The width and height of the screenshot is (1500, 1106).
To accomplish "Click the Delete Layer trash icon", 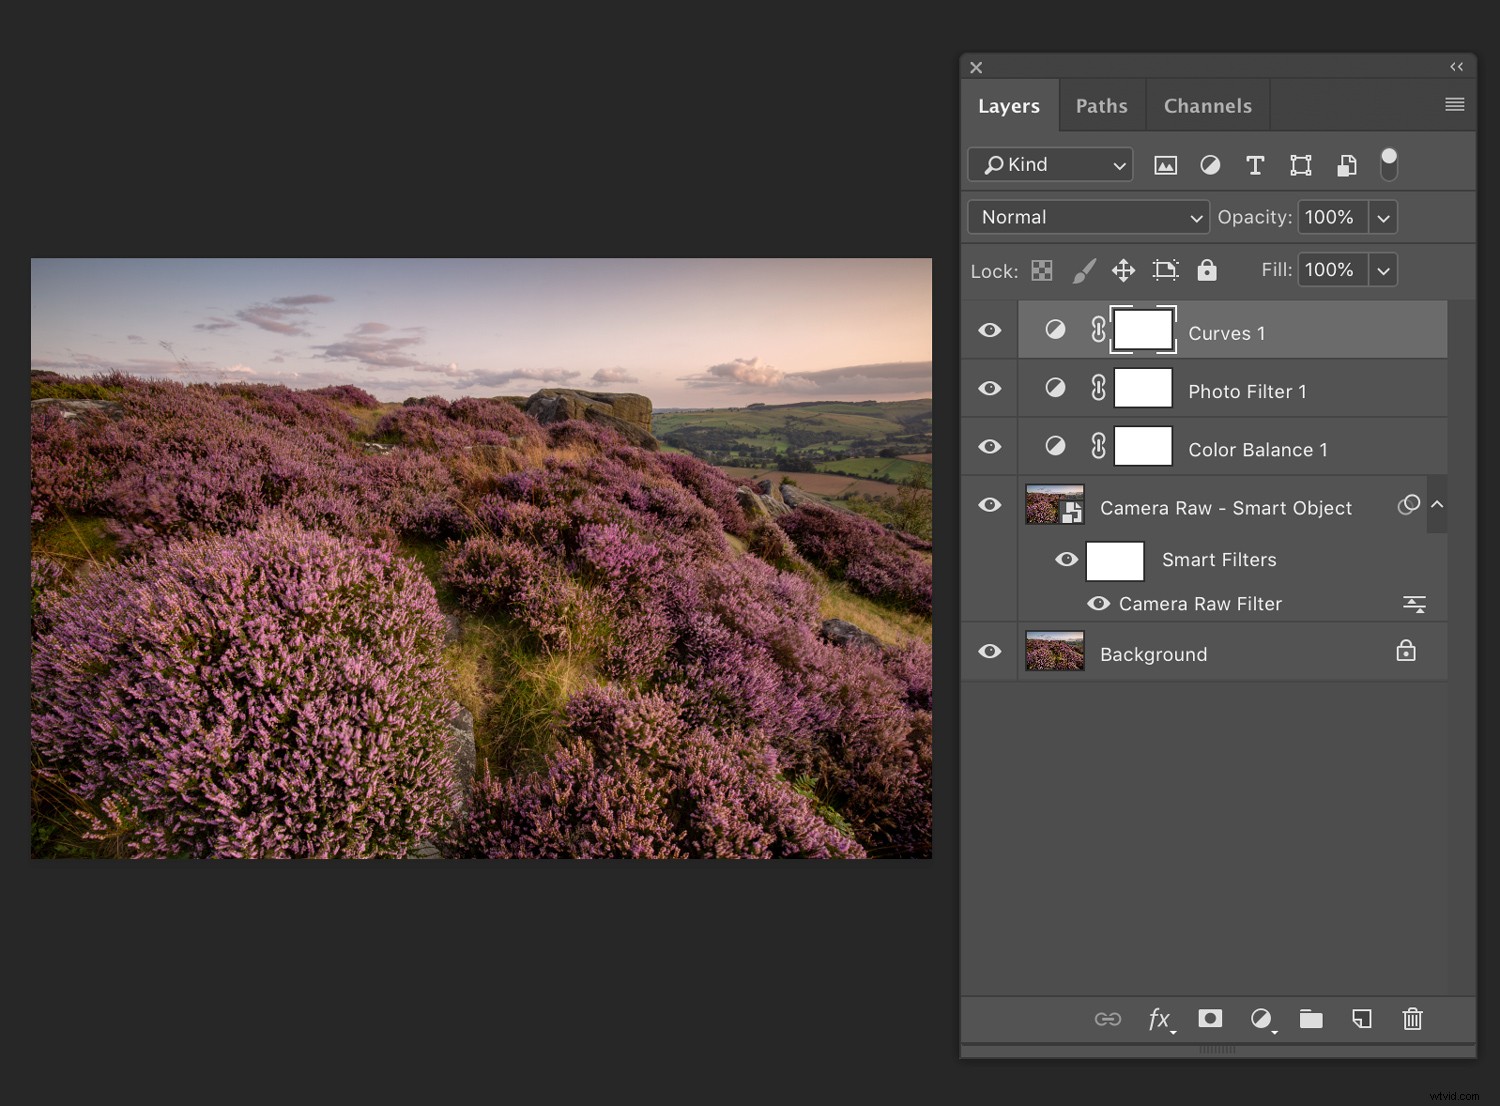I will pos(1412,1019).
